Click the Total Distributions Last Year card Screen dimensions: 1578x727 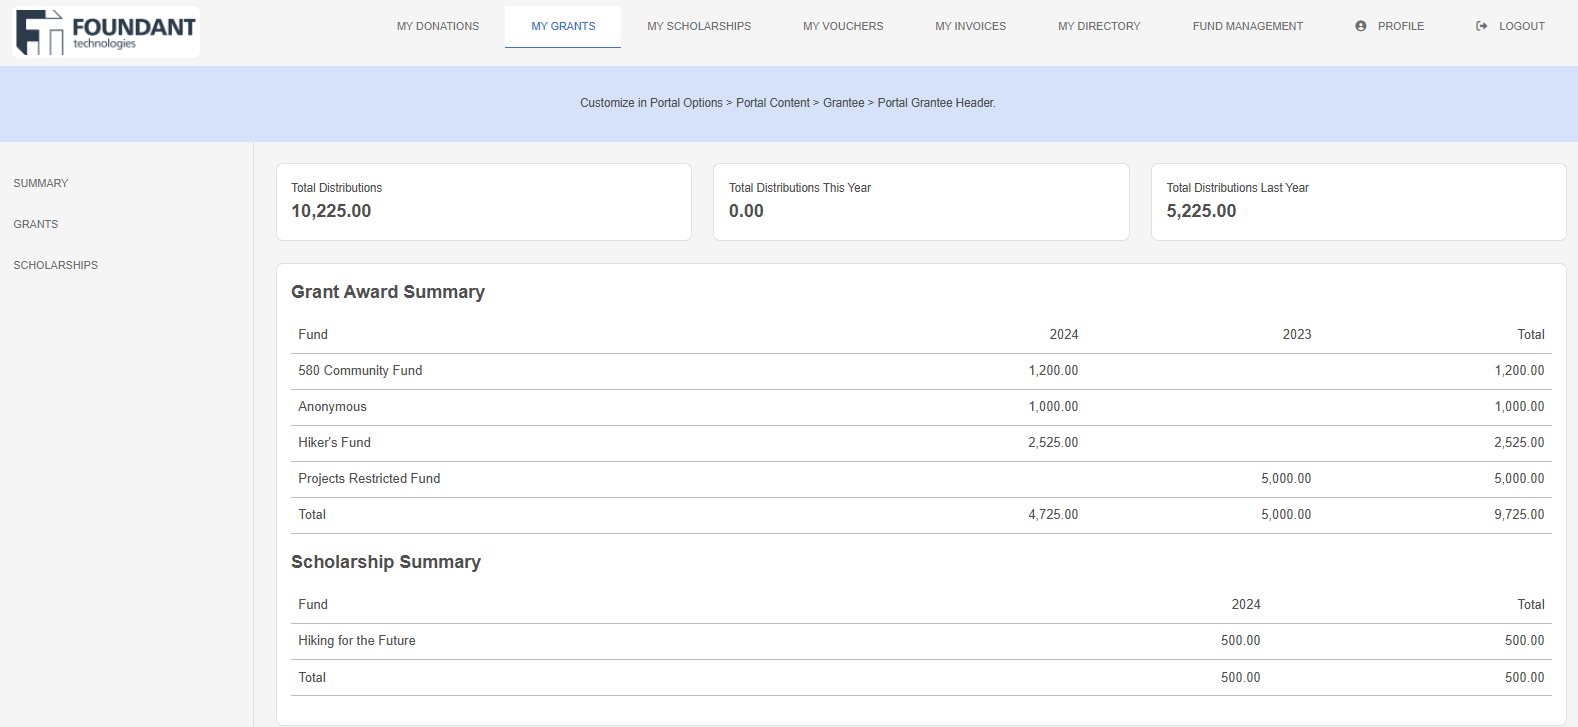click(x=1358, y=202)
